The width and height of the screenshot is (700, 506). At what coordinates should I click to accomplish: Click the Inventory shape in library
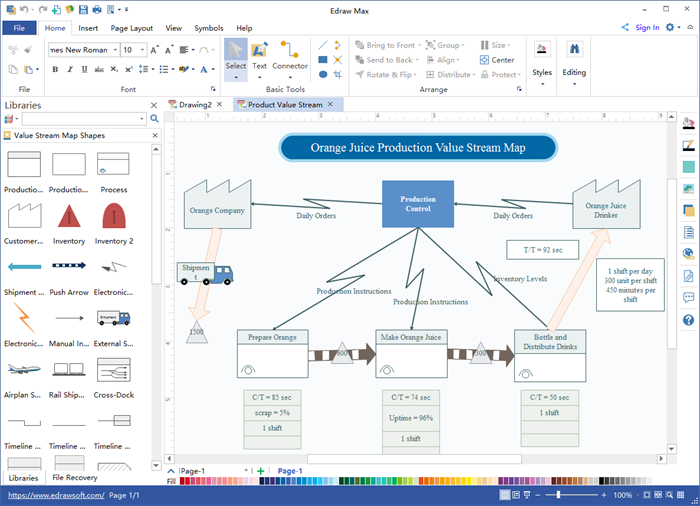point(69,220)
